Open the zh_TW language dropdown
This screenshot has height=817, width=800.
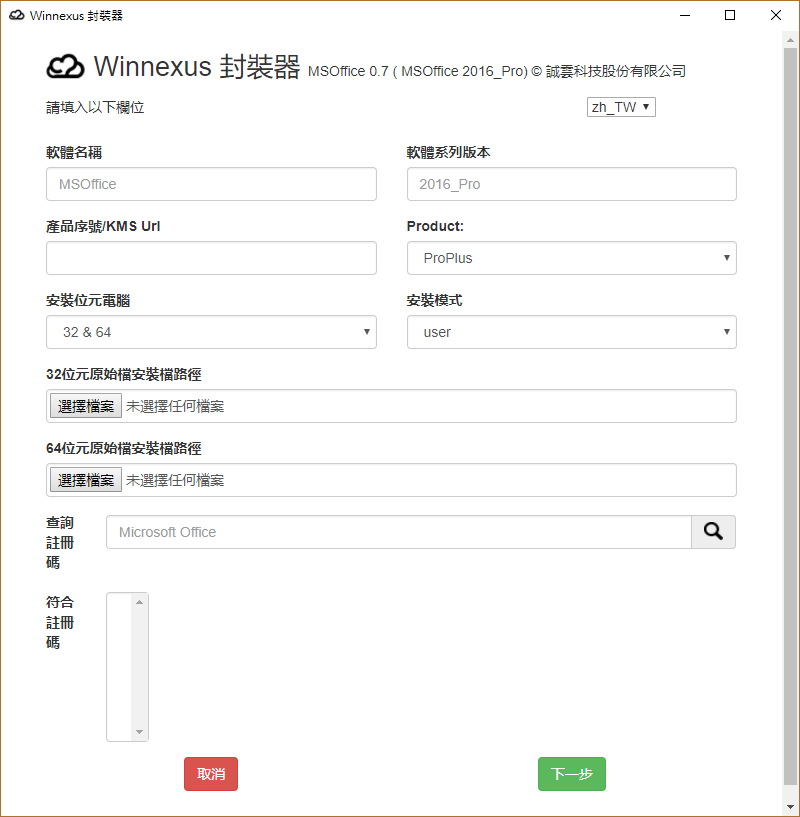(x=621, y=107)
